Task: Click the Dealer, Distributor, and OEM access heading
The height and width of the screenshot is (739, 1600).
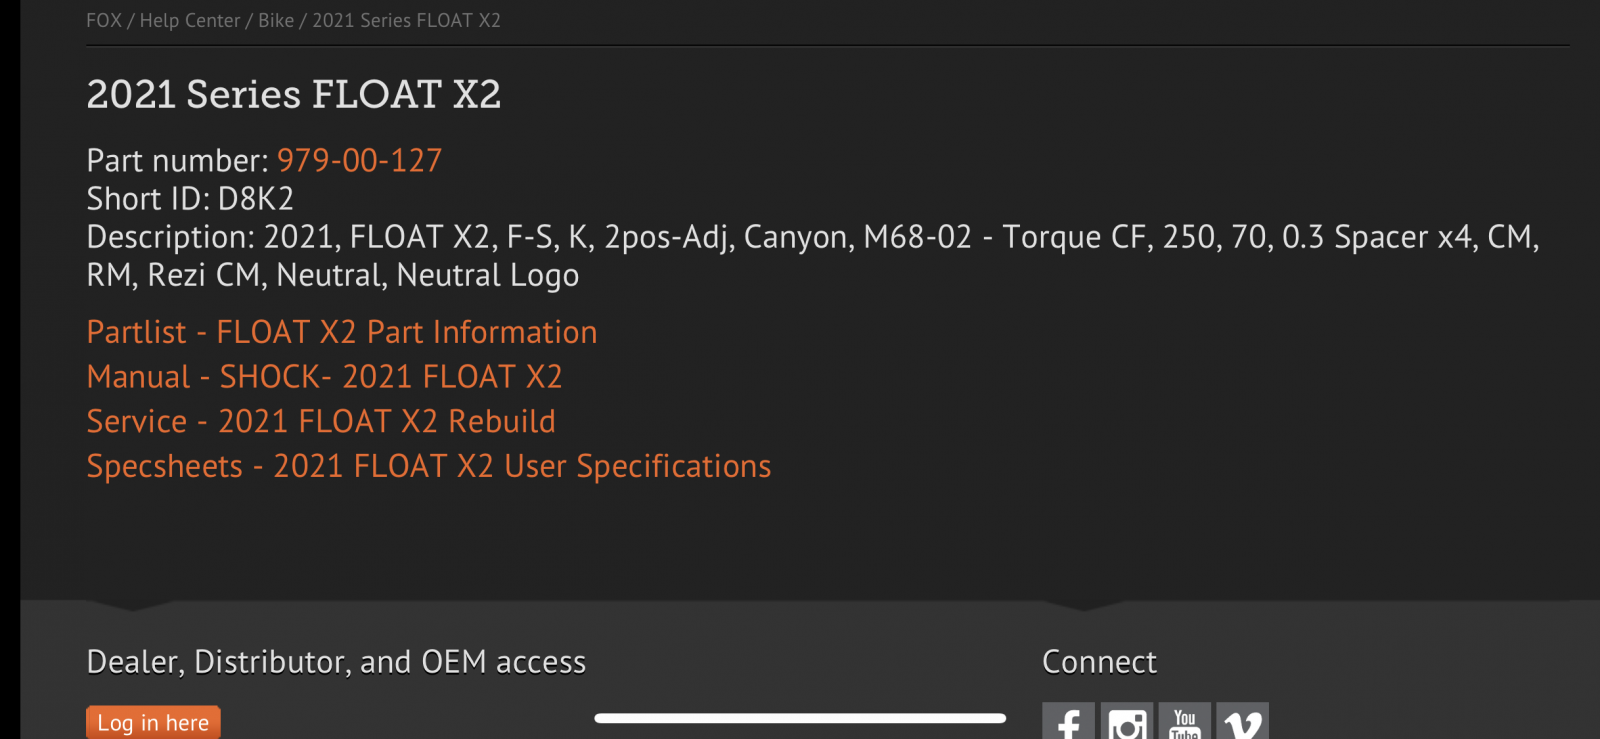Action: [336, 662]
